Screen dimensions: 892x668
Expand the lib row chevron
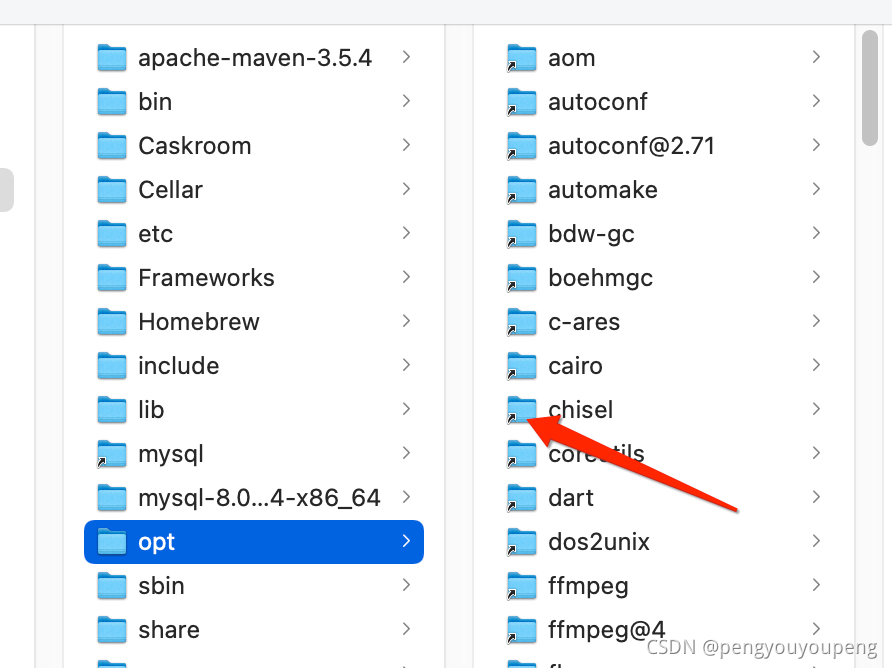pyautogui.click(x=406, y=409)
